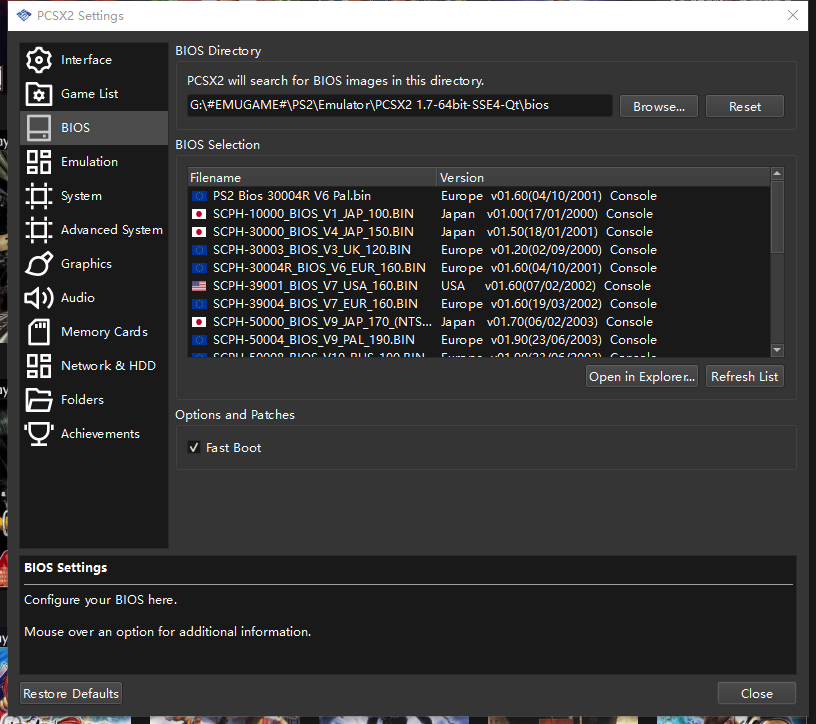Viewport: 816px width, 724px height.
Task: Click the Interface gear icon in sidebar
Action: (x=39, y=60)
